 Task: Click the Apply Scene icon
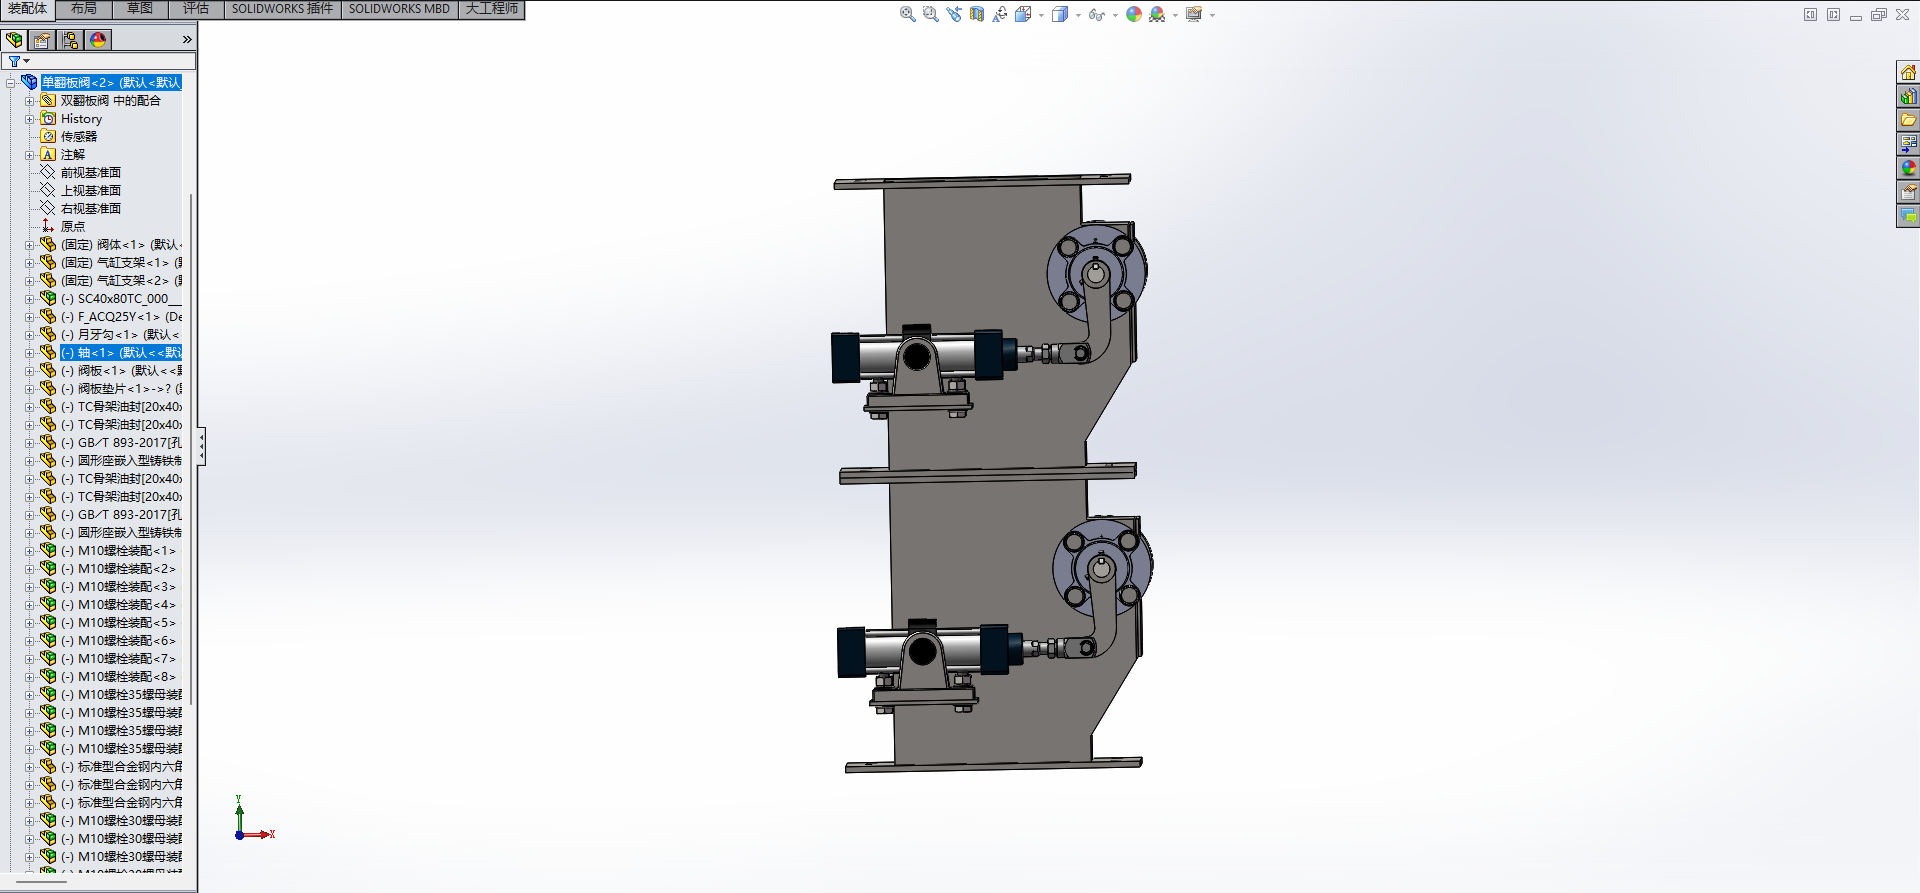[1157, 14]
